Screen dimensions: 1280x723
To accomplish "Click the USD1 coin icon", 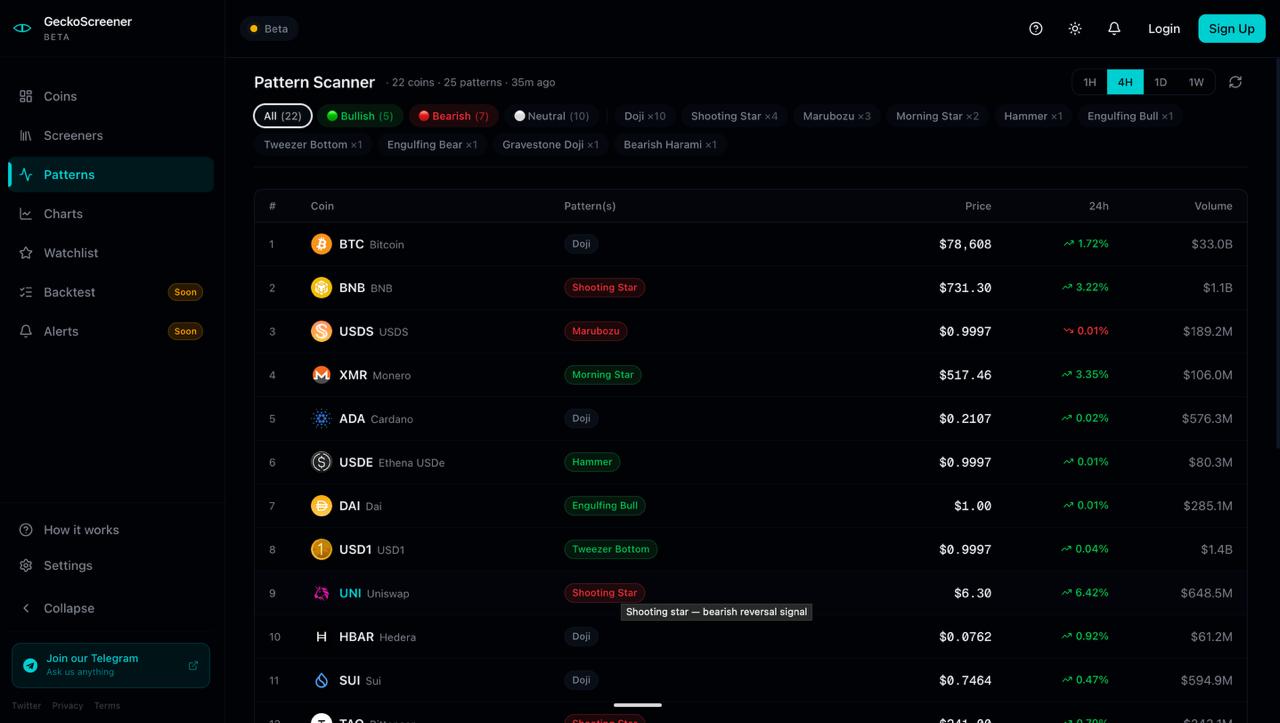I will pos(321,549).
